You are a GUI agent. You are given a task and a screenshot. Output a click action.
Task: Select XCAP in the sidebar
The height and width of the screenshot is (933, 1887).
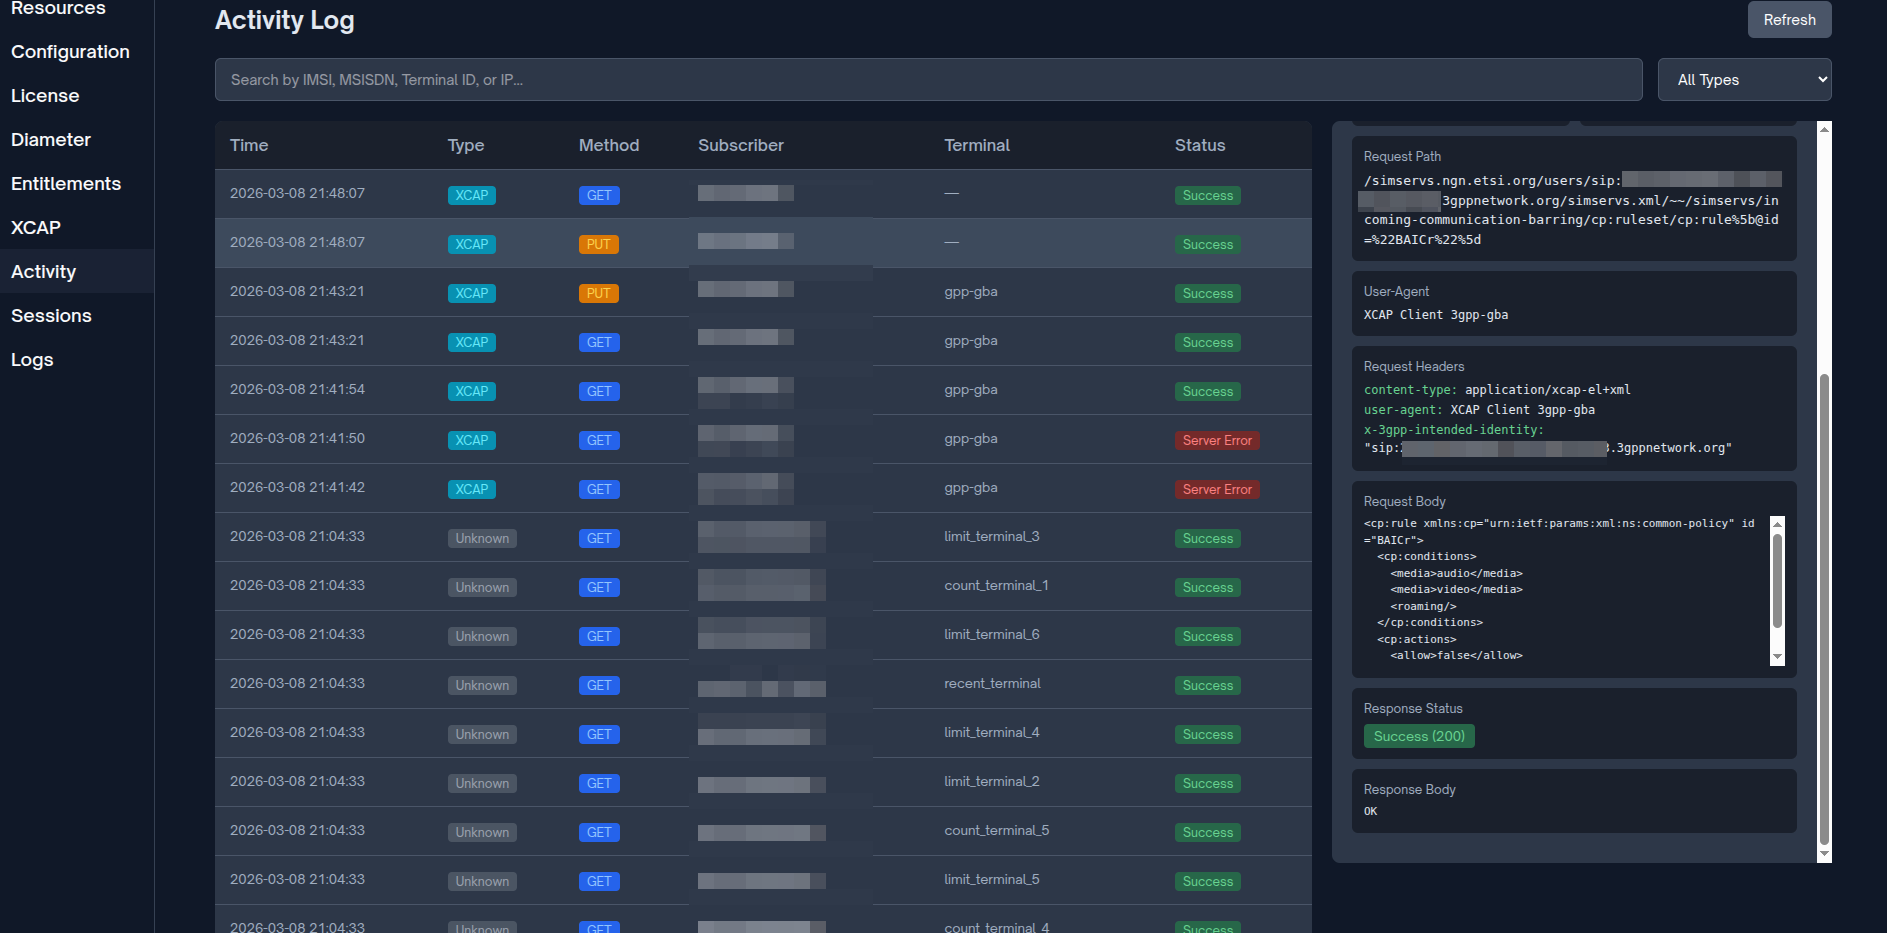[36, 228]
